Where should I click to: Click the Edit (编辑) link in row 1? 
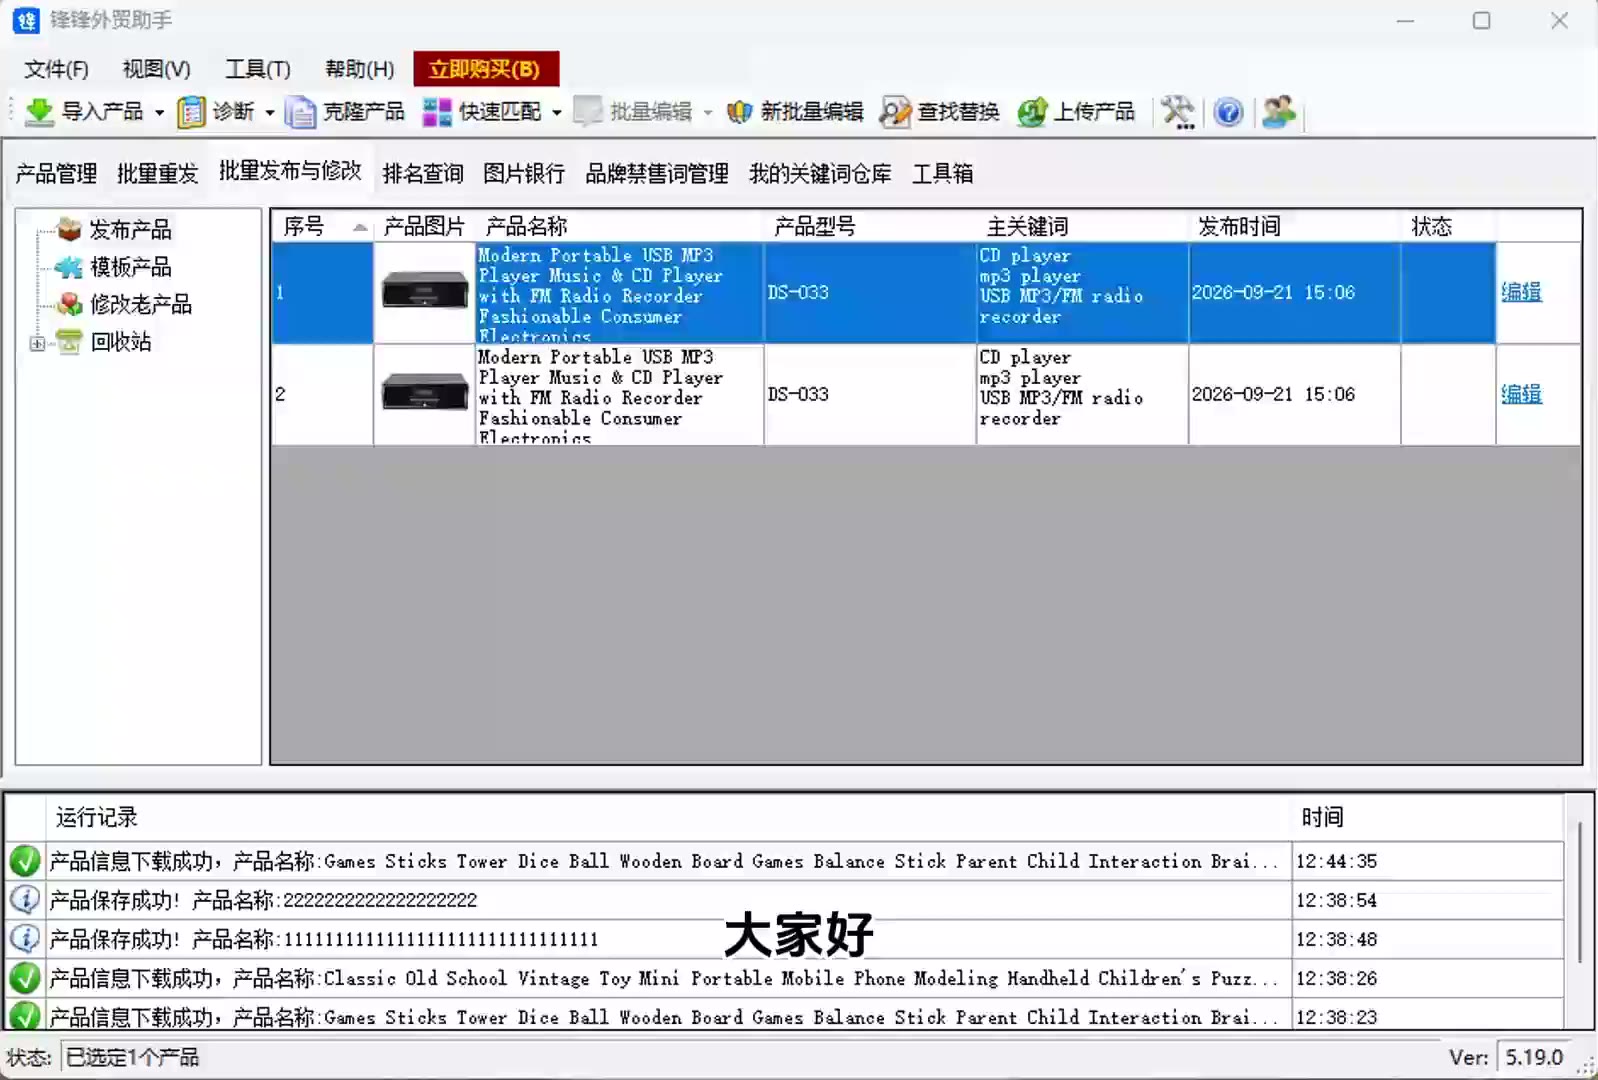[1521, 292]
